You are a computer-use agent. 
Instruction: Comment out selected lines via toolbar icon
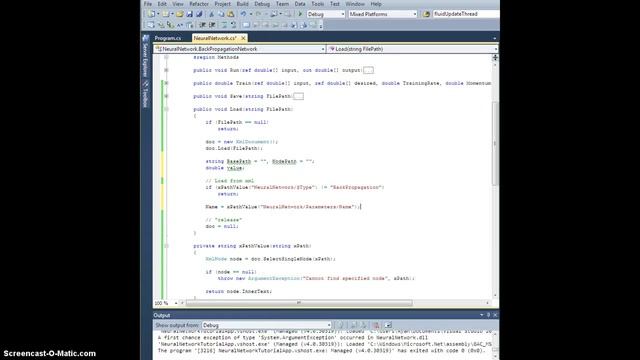[x=224, y=25]
